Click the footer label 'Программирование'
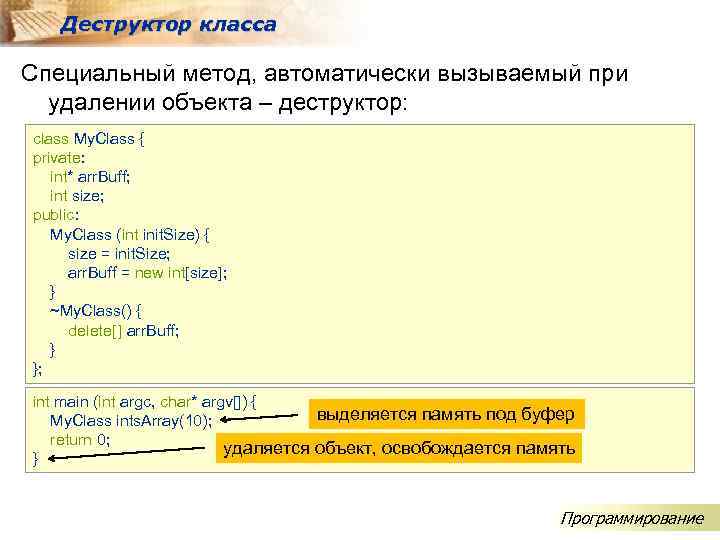 coord(632,519)
